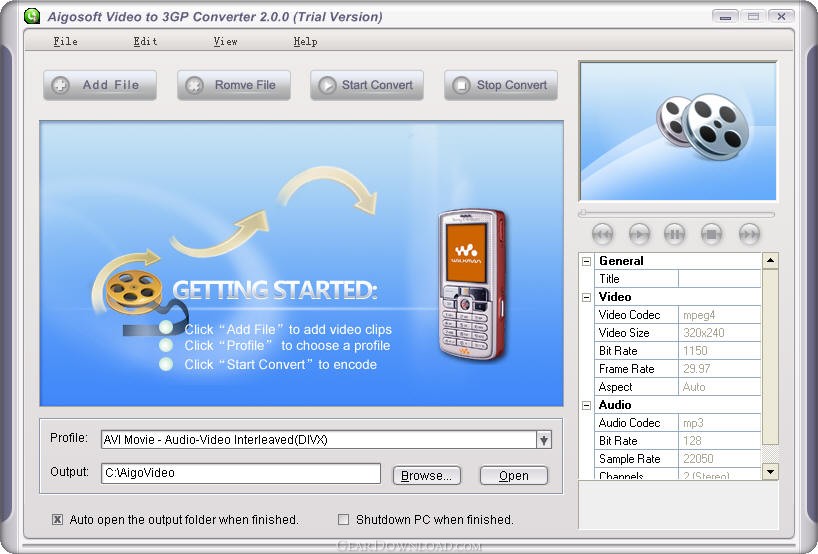Screen dimensions: 818x554
Task: Click the preview seek slider
Action: [x=677, y=213]
